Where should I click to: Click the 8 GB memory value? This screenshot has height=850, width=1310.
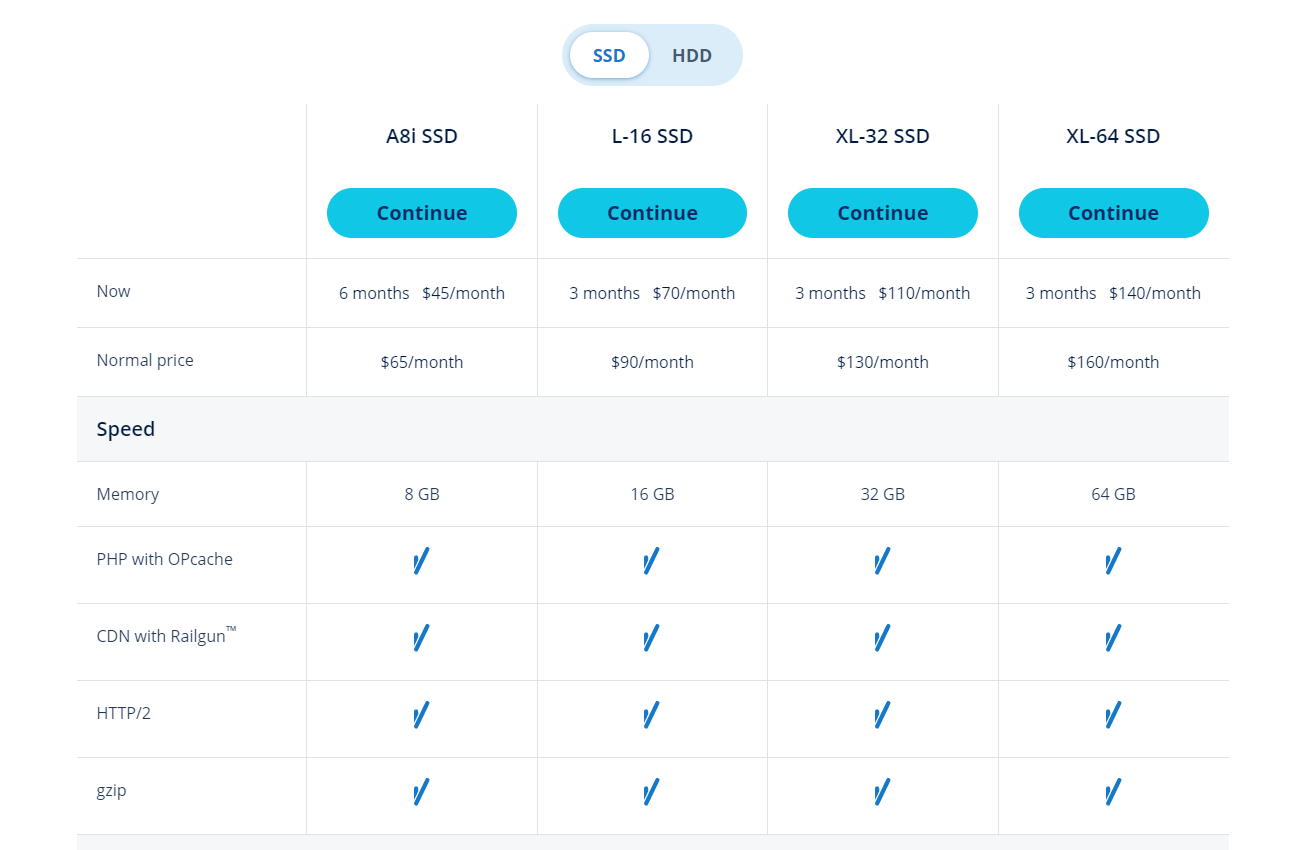(x=422, y=494)
